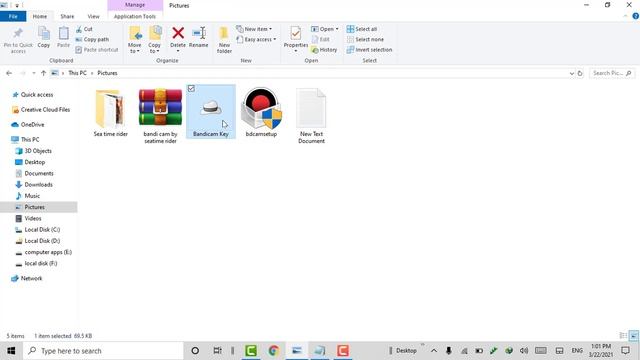Screen dimensions: 640x360
Task: Expand address bar history dropdown
Action: tap(571, 73)
